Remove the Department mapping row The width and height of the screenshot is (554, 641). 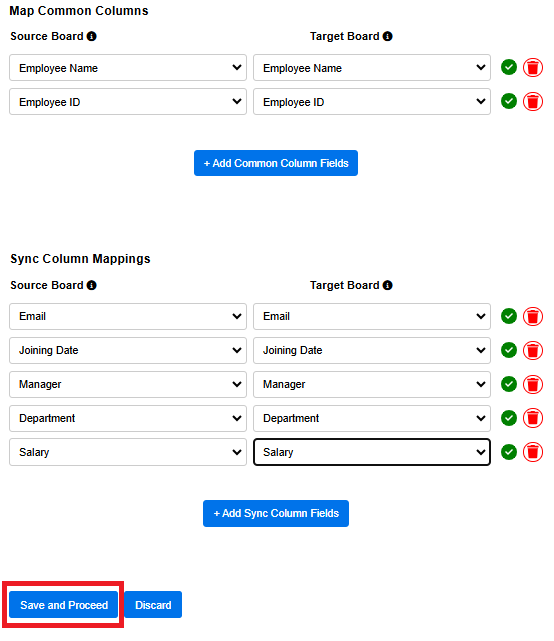tap(533, 418)
